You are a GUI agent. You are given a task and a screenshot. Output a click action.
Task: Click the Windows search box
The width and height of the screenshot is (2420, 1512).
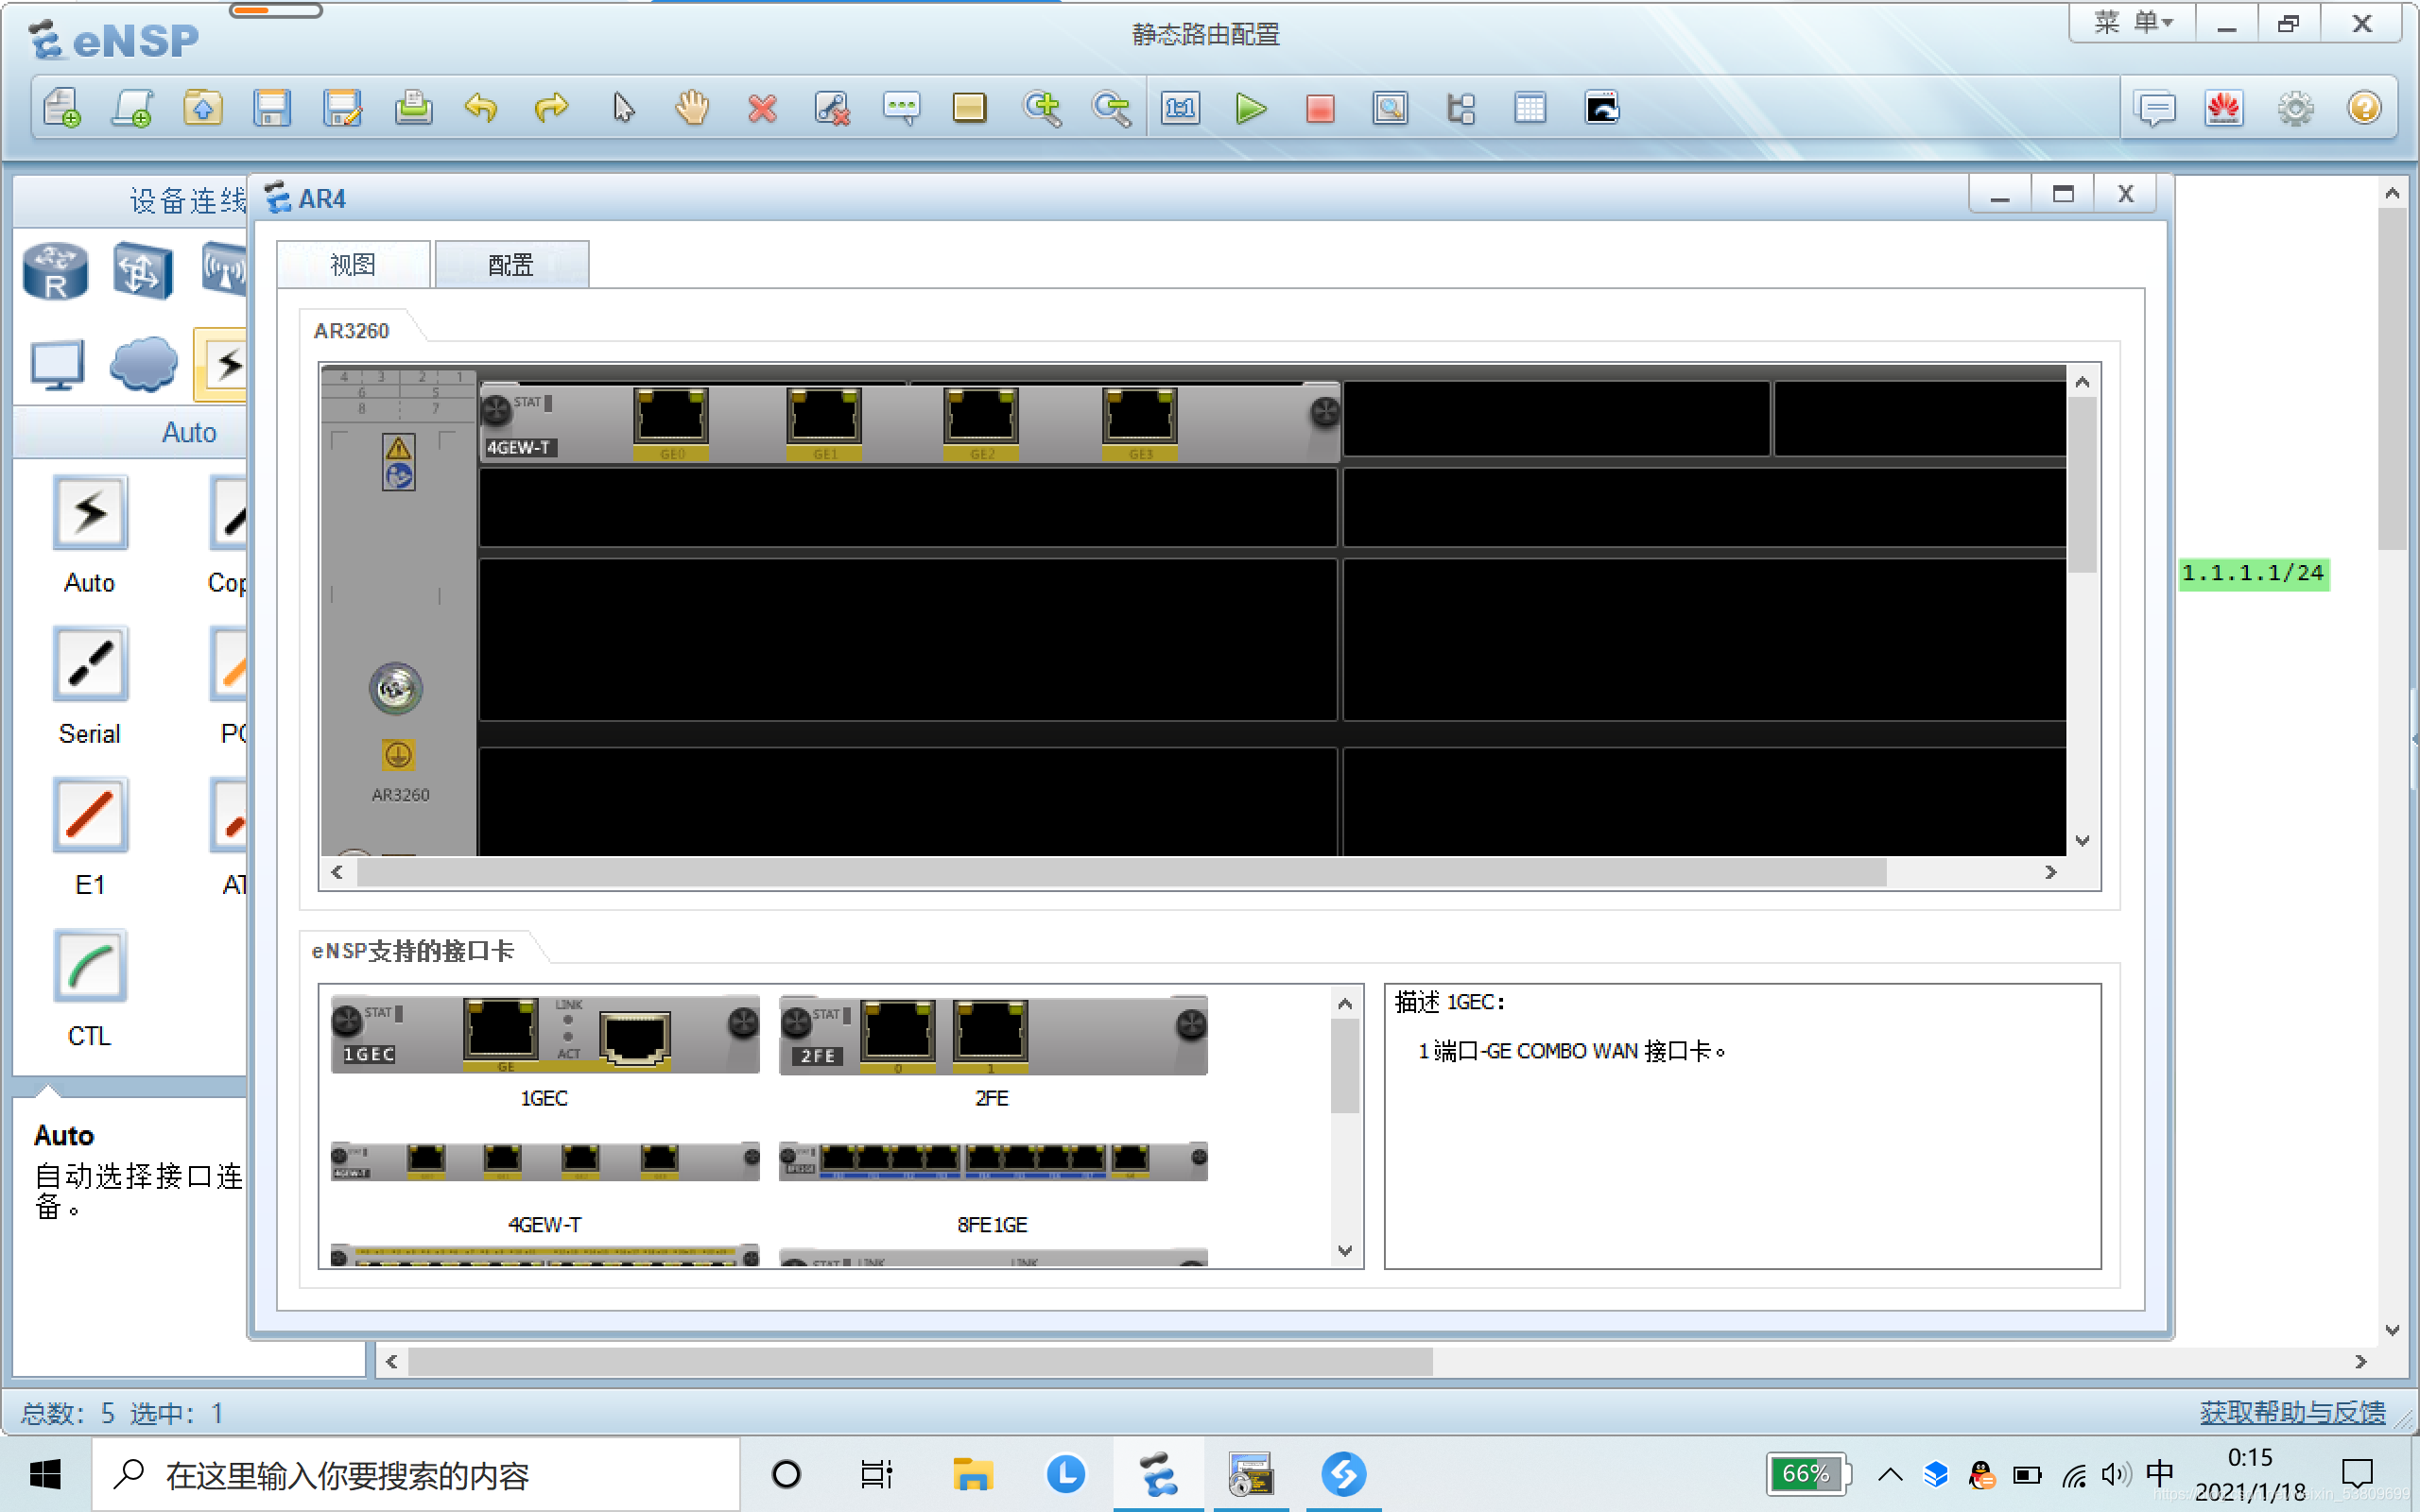[417, 1474]
